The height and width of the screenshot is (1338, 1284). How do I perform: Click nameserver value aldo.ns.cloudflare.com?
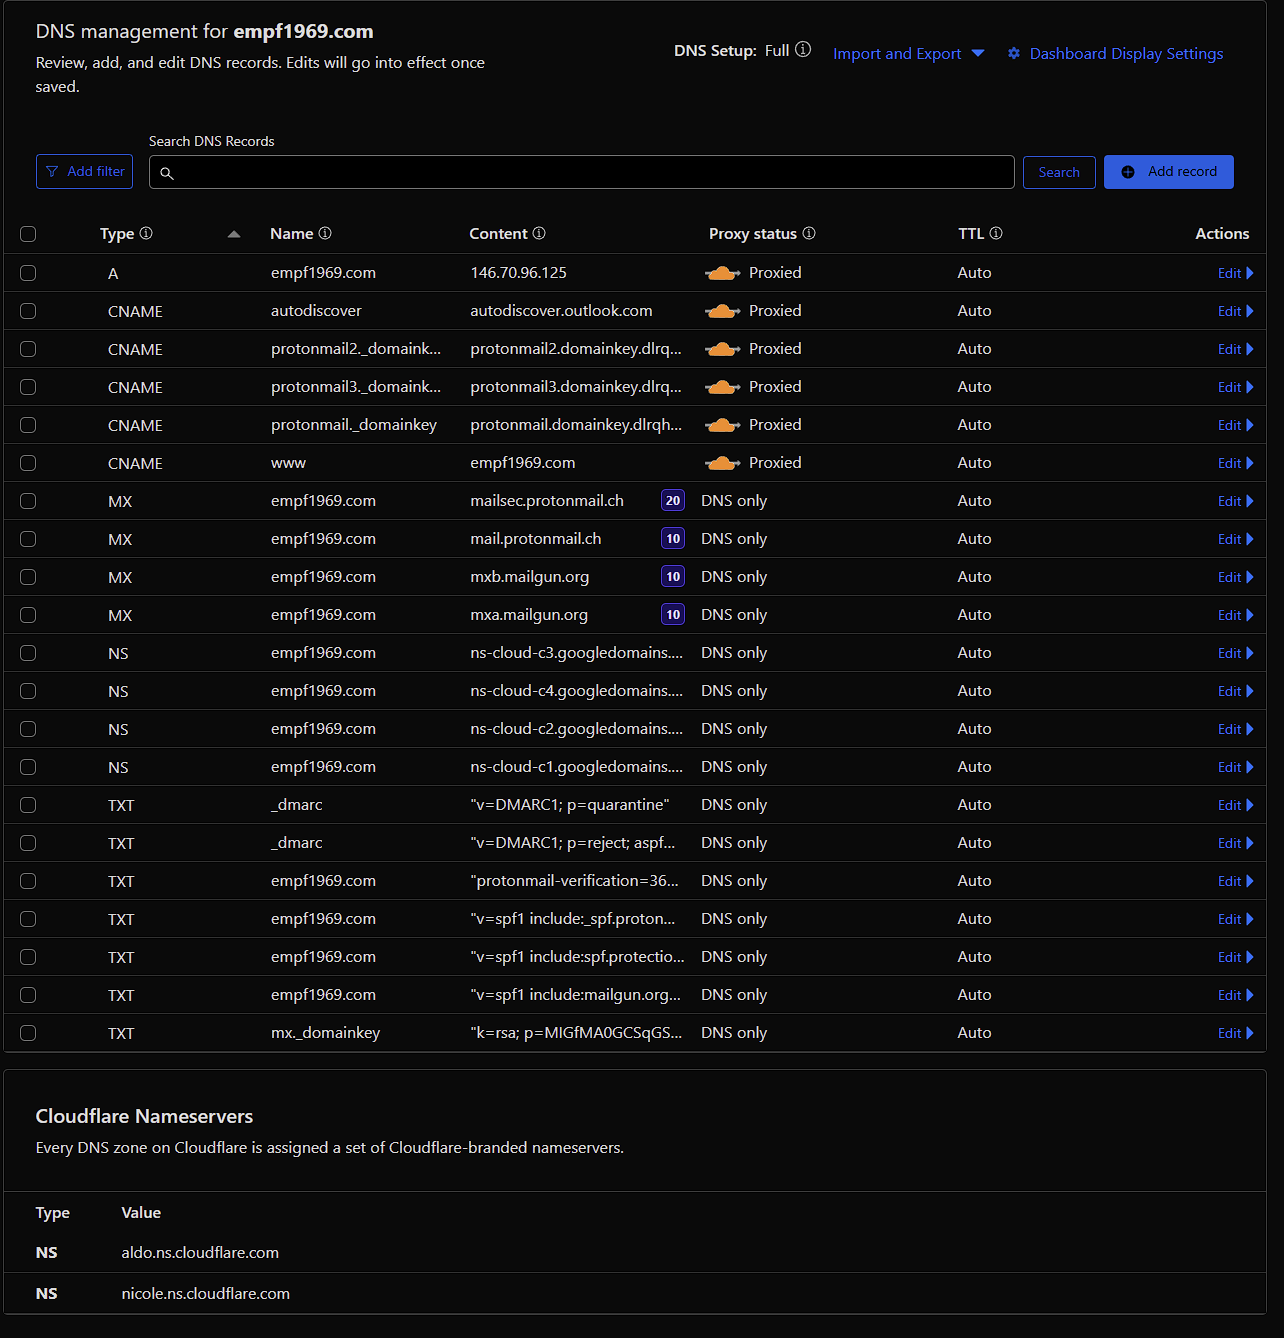[200, 1253]
